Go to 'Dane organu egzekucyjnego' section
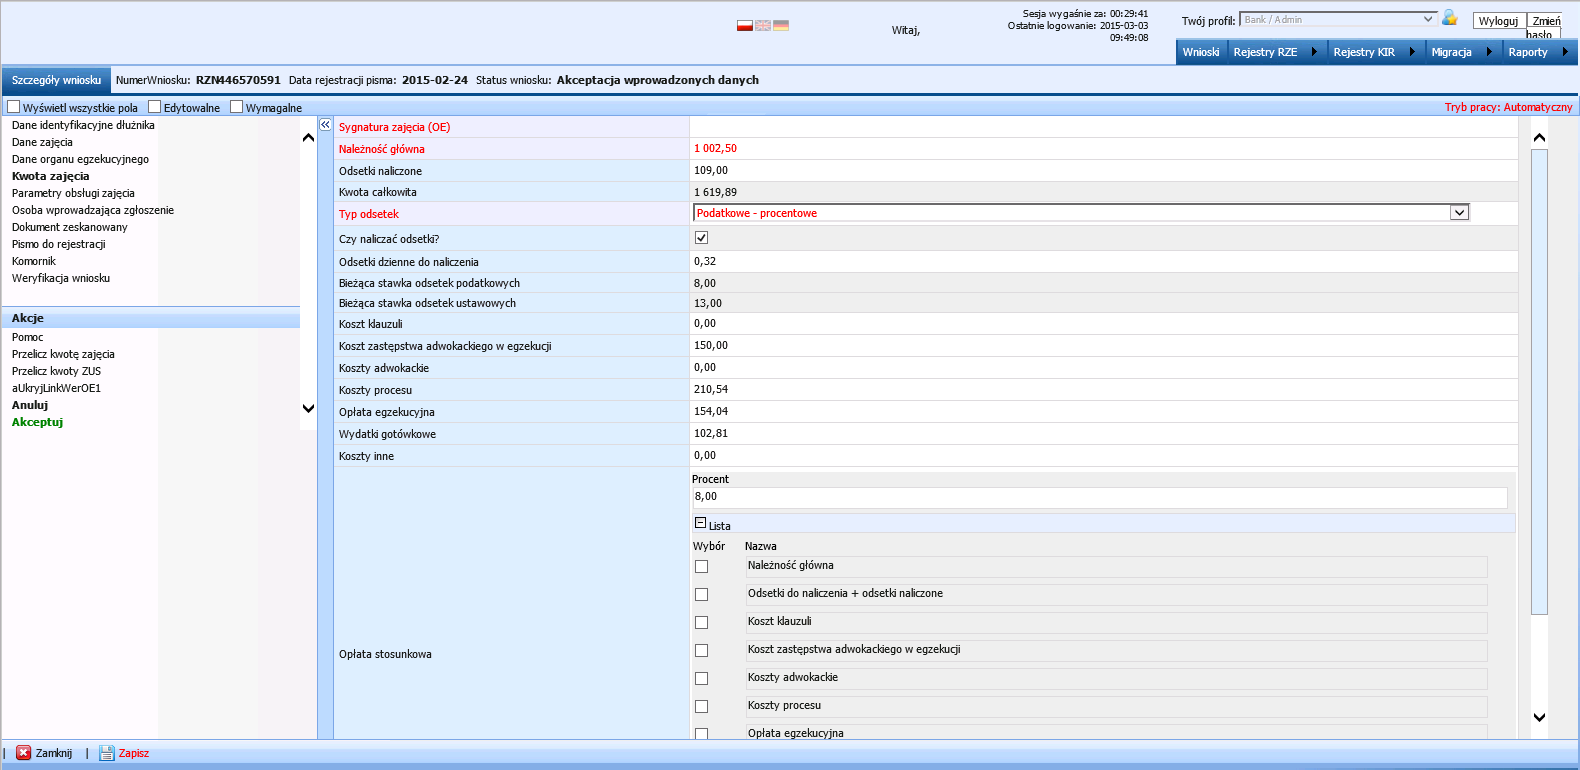Viewport: 1580px width, 770px height. pyautogui.click(x=80, y=159)
